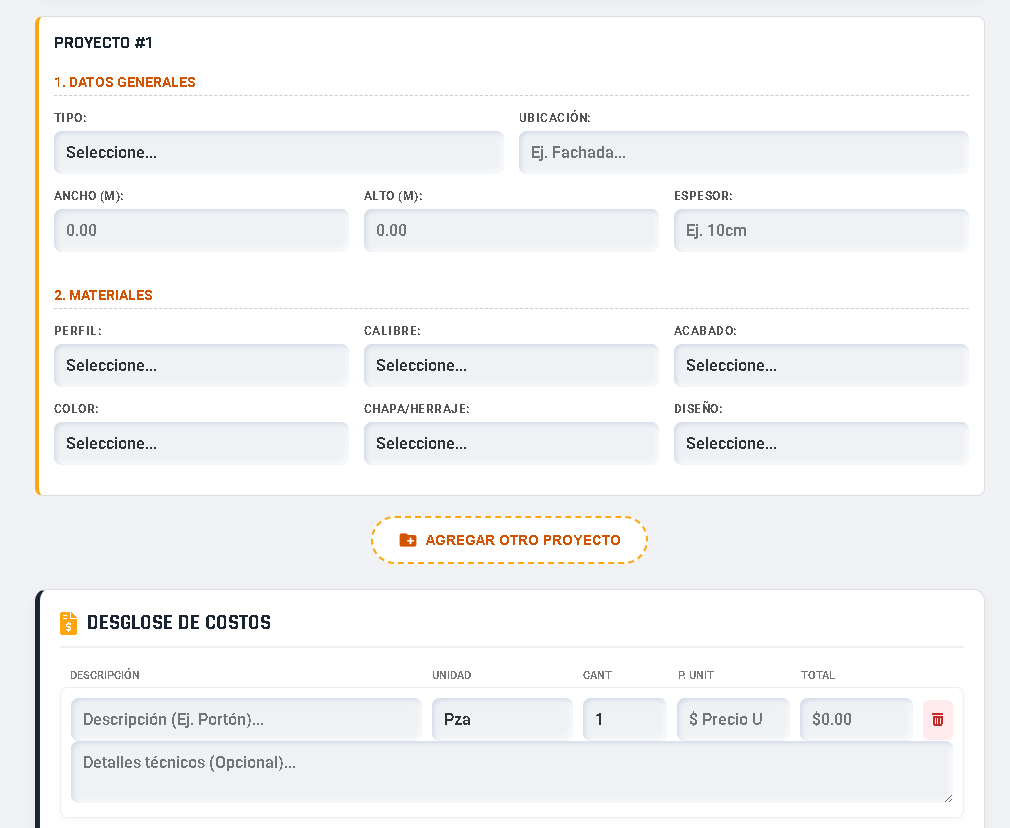Open the Calibre selector
The height and width of the screenshot is (828, 1010).
511,366
